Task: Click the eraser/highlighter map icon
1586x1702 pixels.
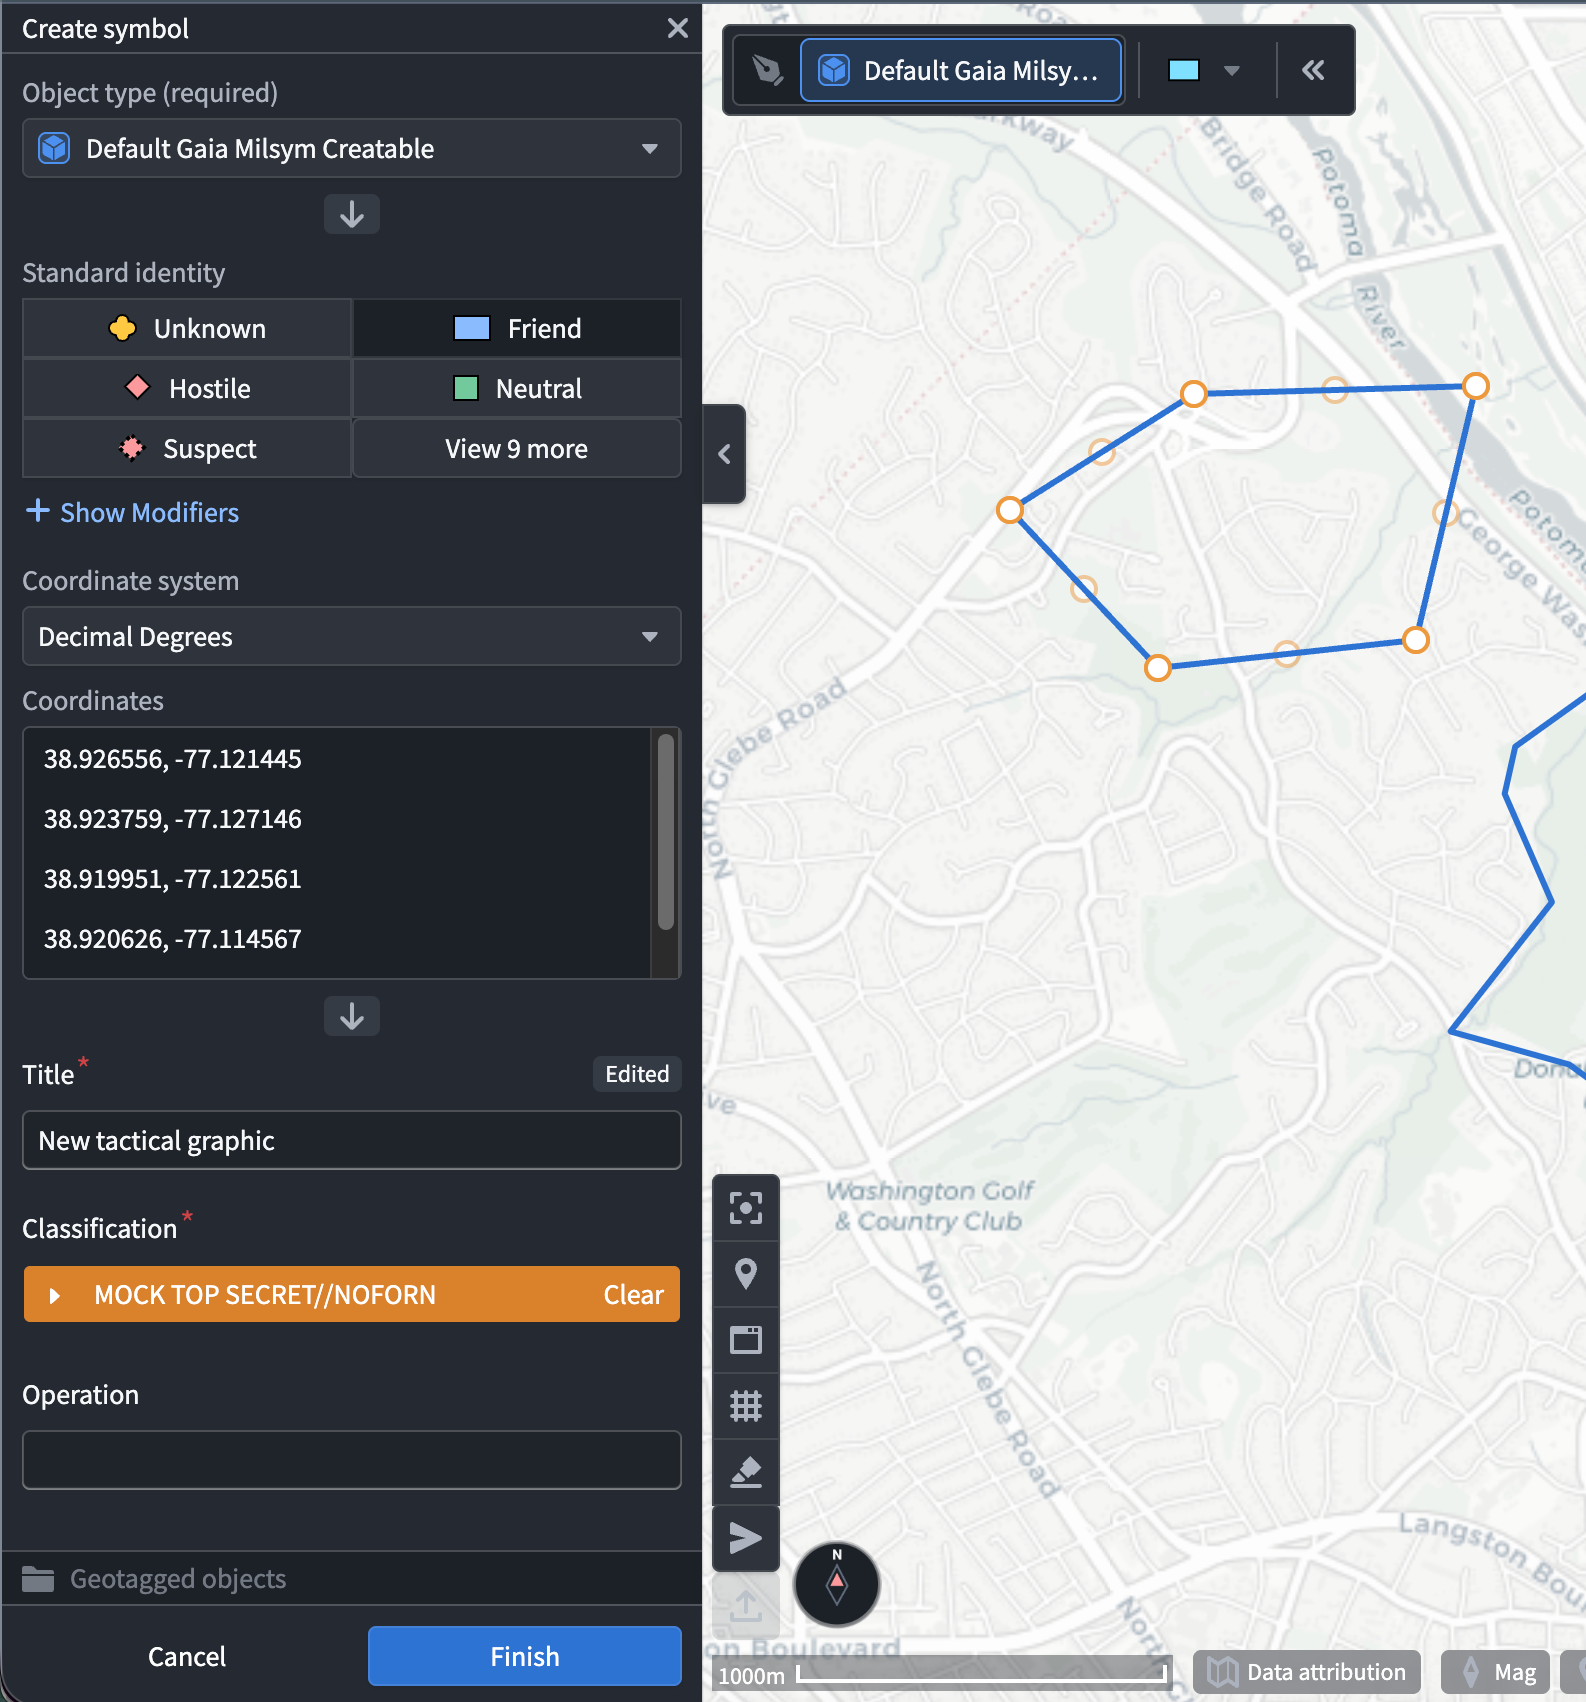Action: click(746, 1472)
